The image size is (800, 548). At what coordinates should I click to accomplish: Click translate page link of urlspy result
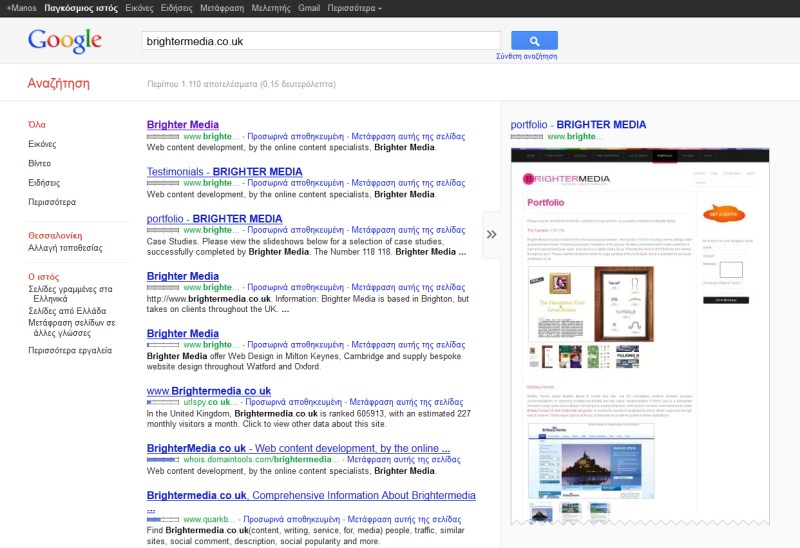406,402
